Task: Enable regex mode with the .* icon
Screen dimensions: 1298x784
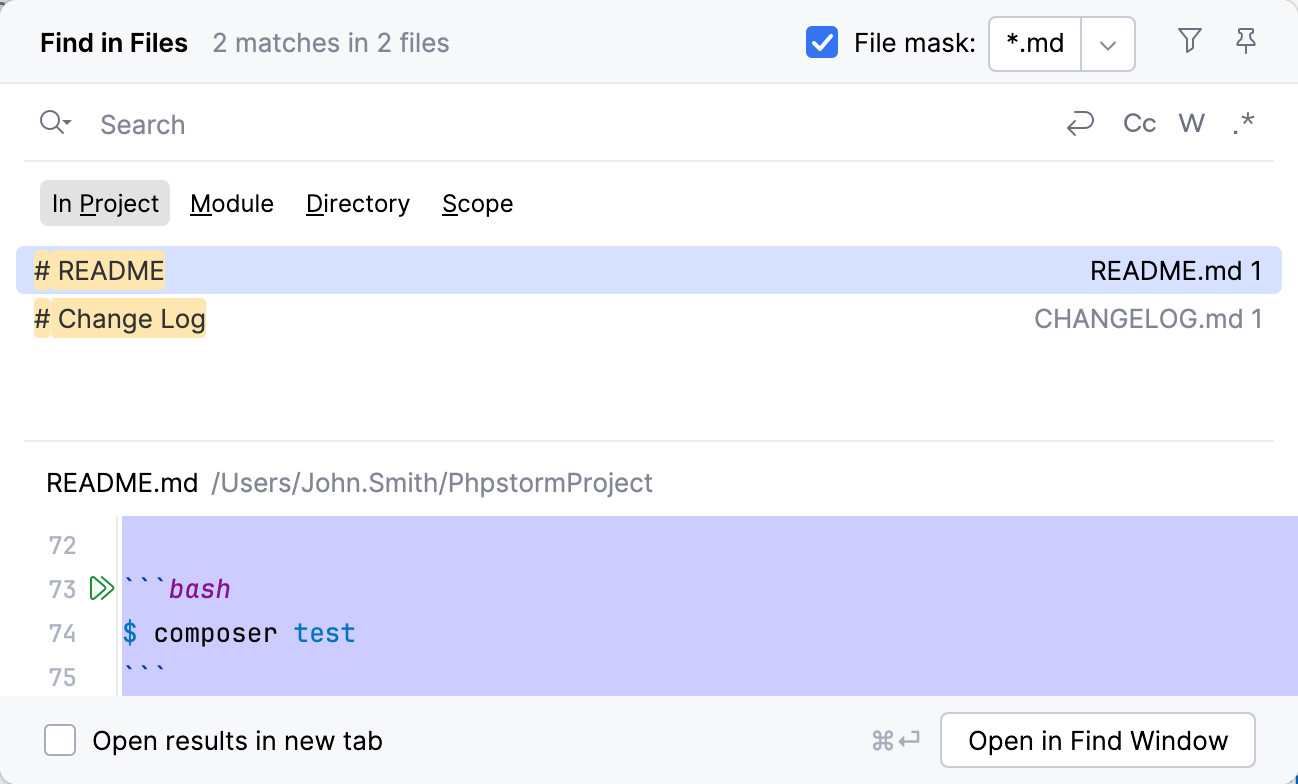Action: point(1243,123)
